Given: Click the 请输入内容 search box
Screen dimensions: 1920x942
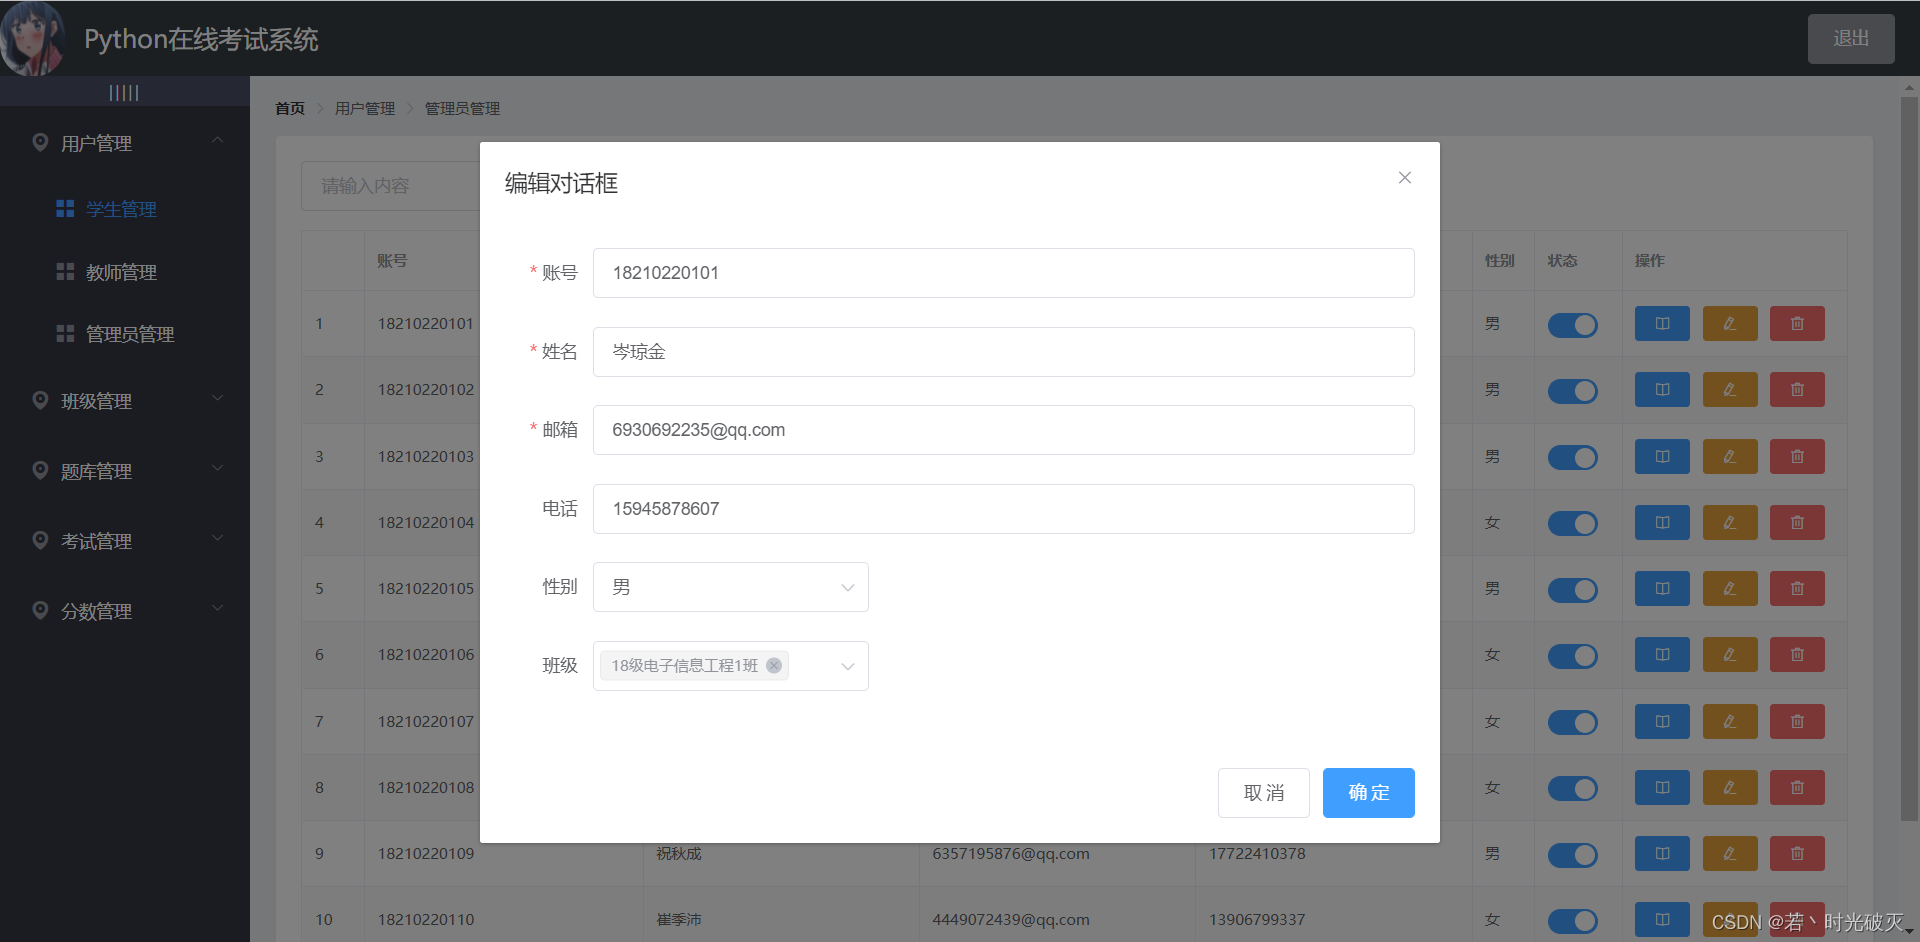Looking at the screenshot, I should pyautogui.click(x=390, y=186).
